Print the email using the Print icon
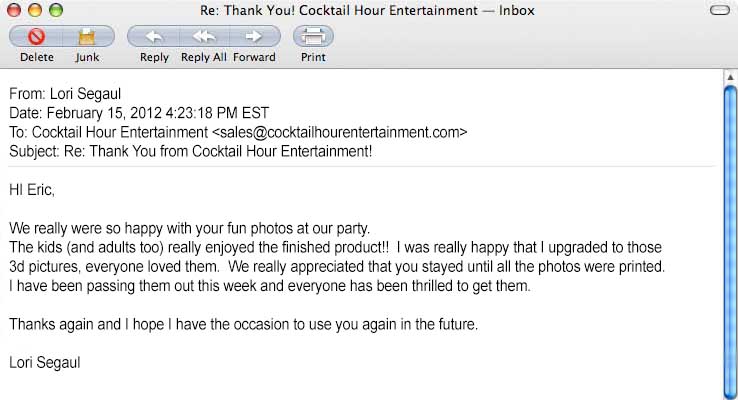The image size is (738, 400). point(313,37)
